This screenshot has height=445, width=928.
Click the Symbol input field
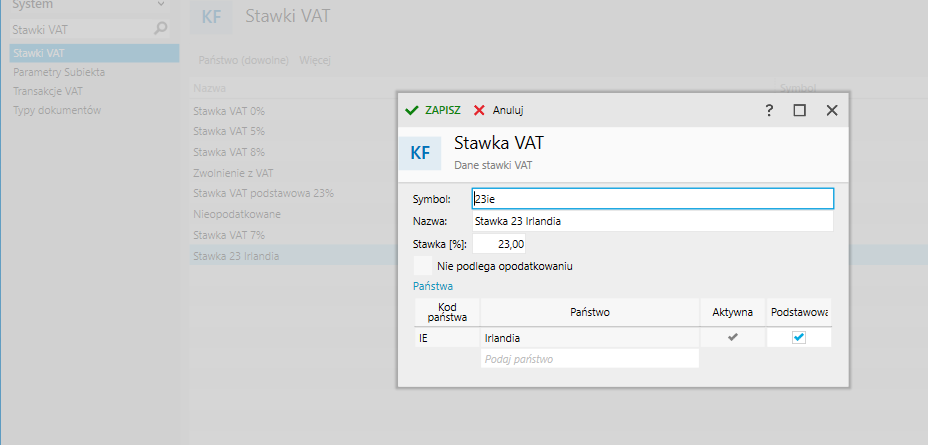point(653,199)
